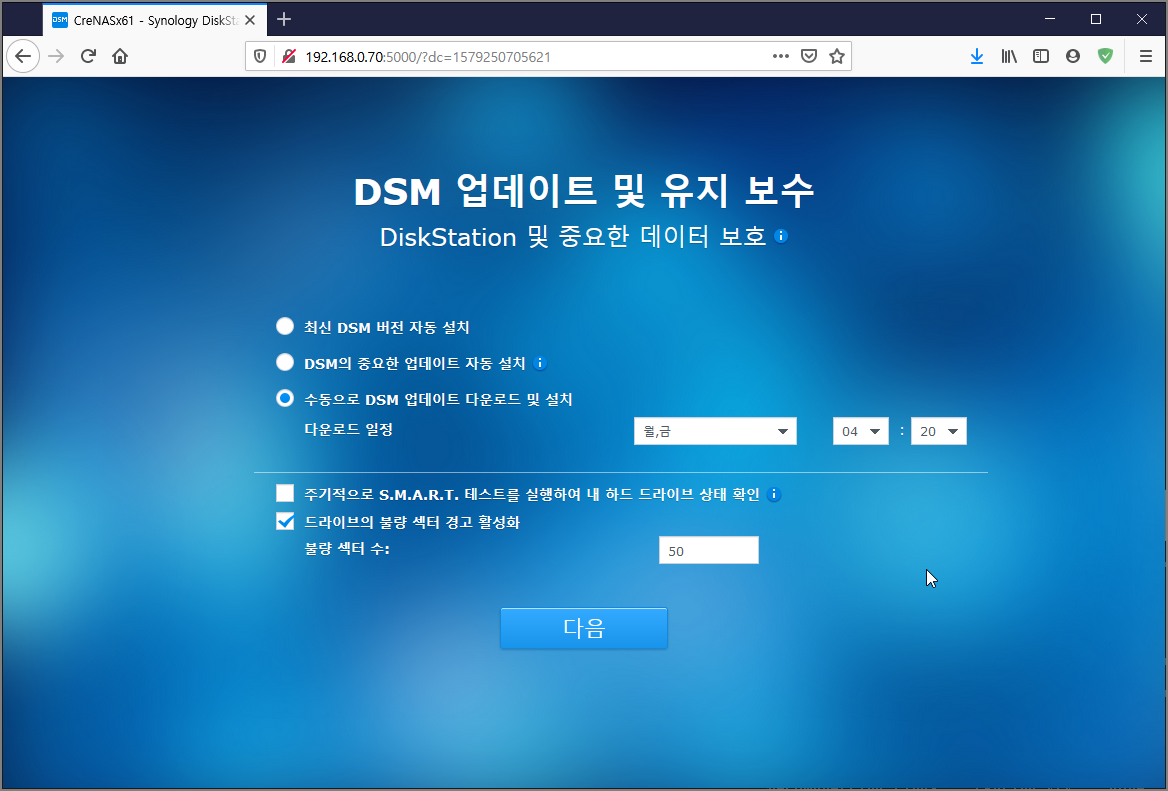
Task: Open the browser home page
Action: (x=120, y=56)
